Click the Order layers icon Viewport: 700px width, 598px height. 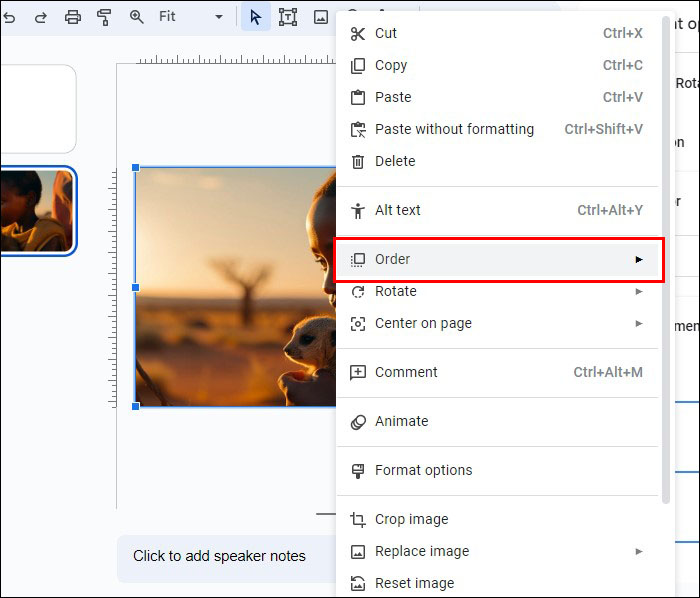click(x=358, y=260)
